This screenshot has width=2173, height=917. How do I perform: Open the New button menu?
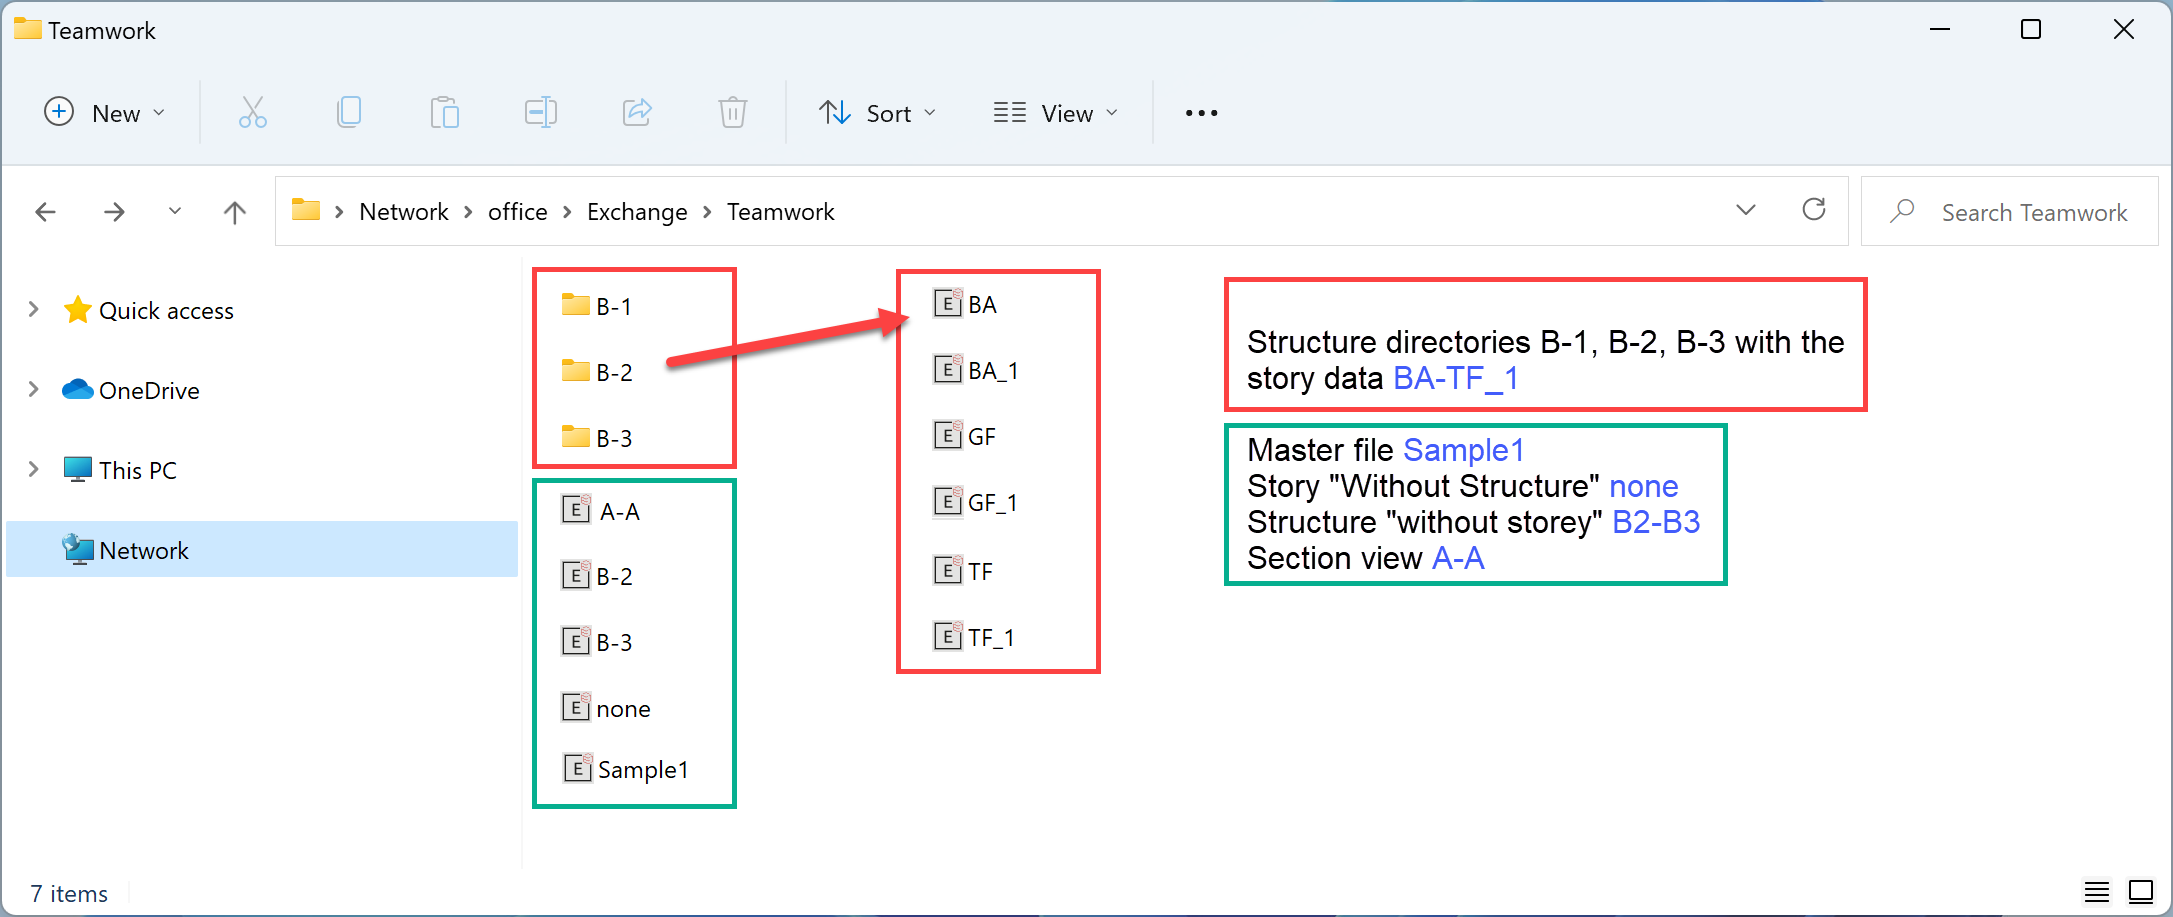click(x=105, y=112)
